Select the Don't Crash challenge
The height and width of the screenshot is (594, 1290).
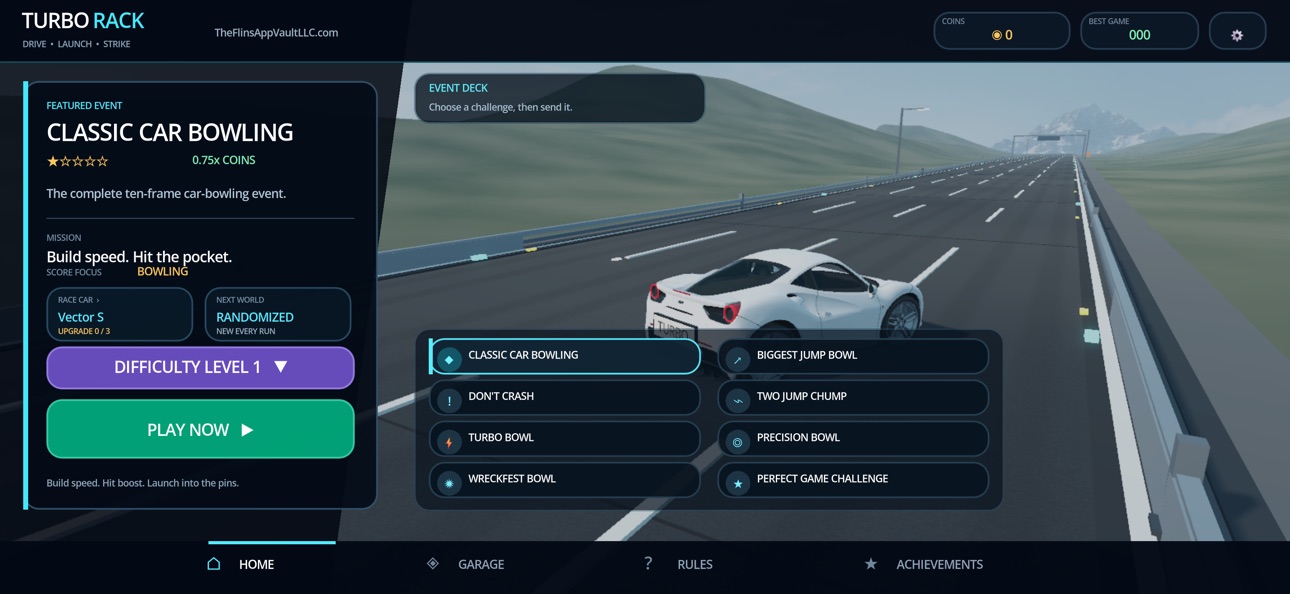565,397
